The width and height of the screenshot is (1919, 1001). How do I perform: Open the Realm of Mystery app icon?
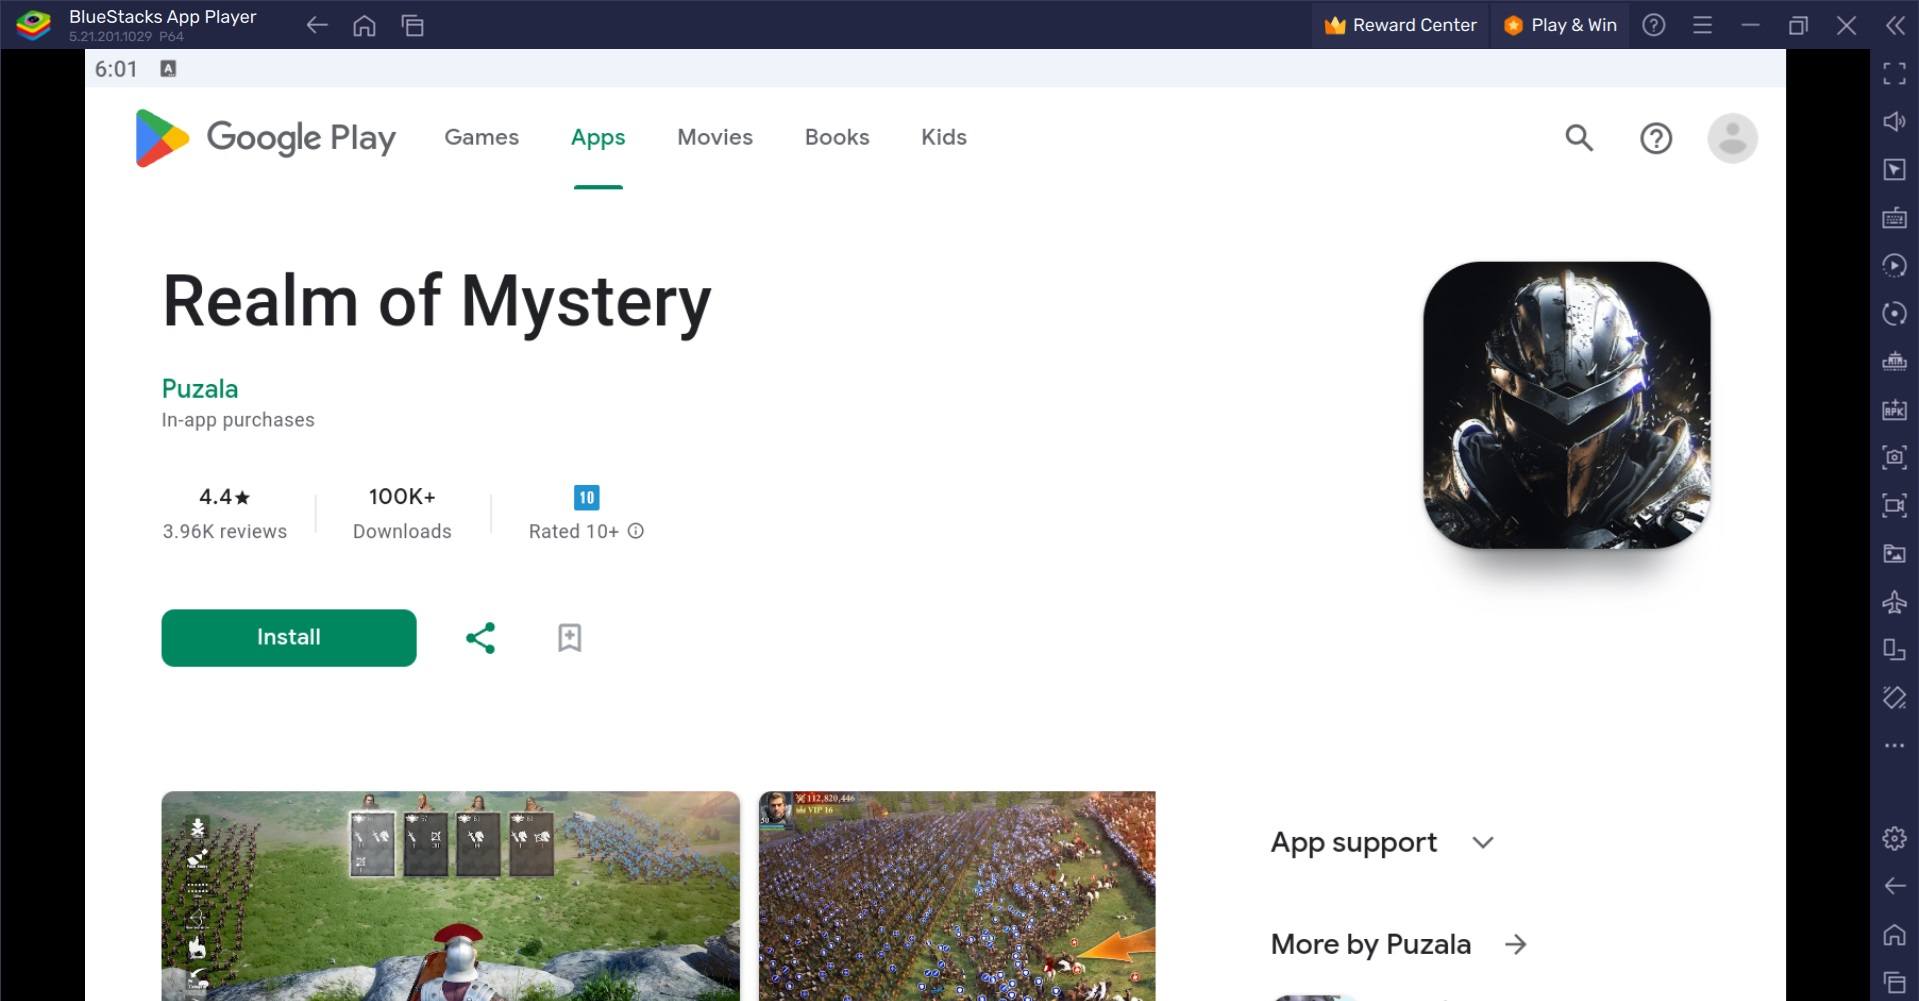tap(1566, 405)
